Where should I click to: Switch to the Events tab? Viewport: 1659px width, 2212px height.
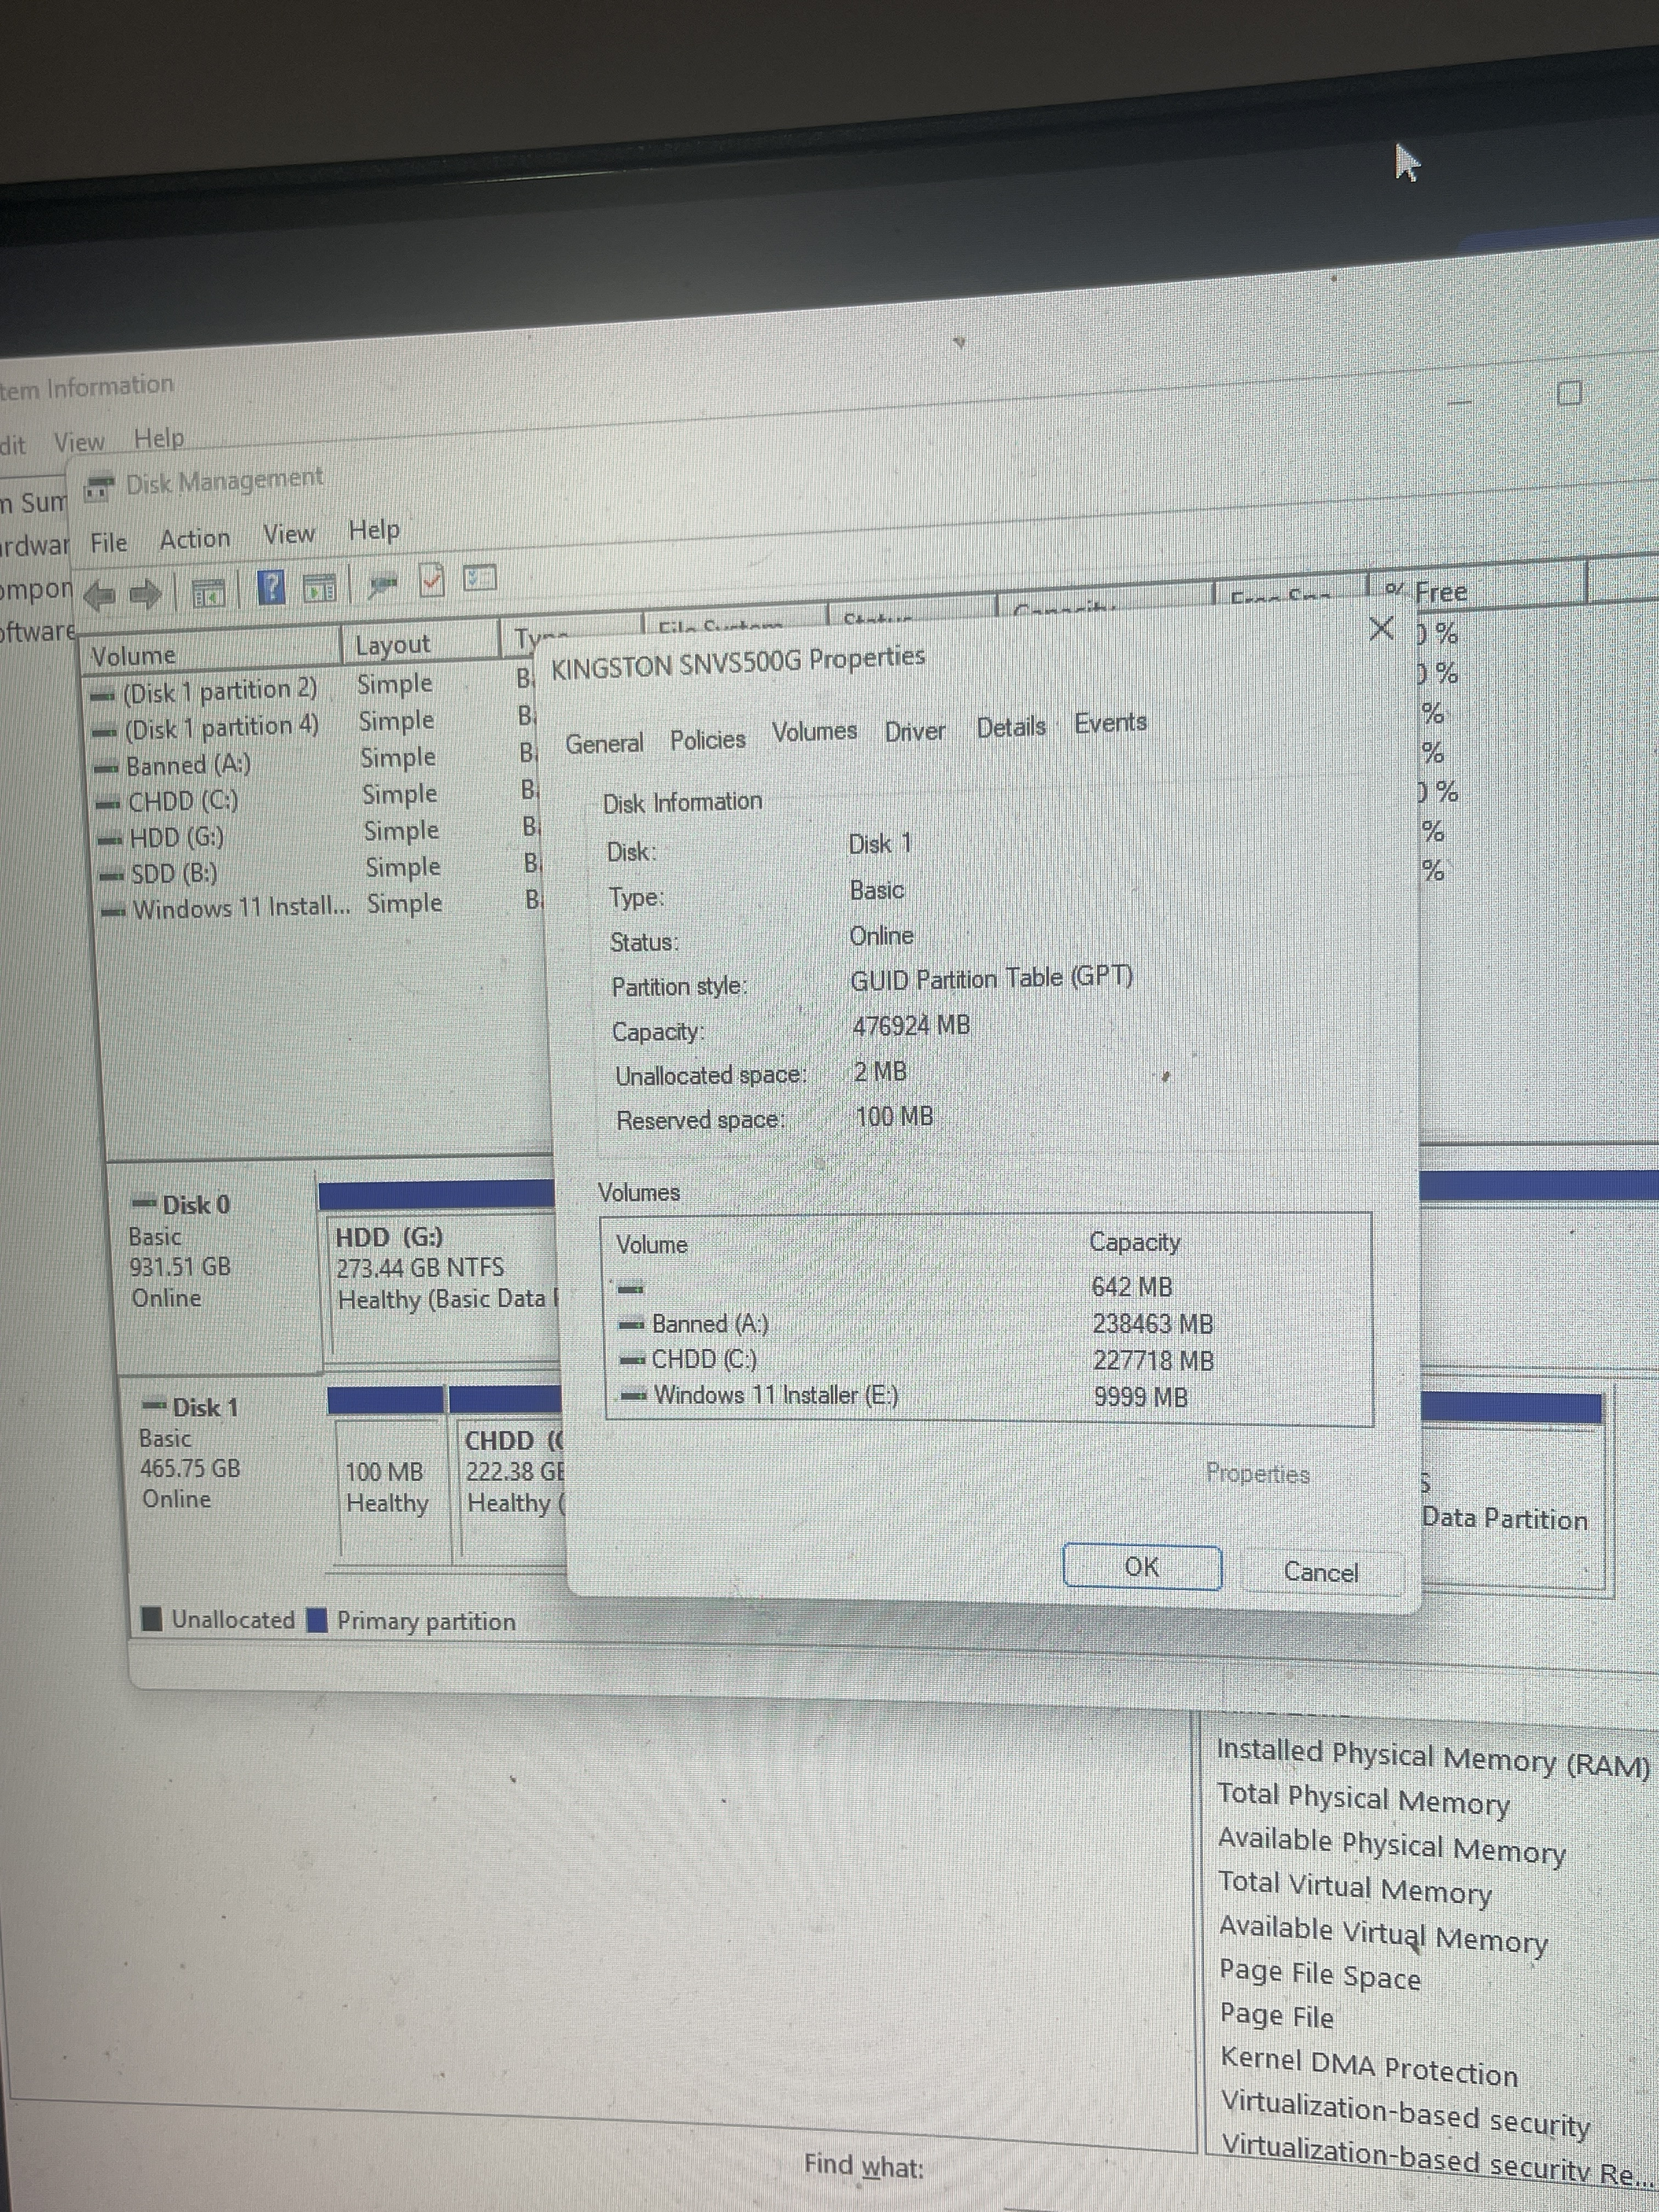(x=1110, y=722)
